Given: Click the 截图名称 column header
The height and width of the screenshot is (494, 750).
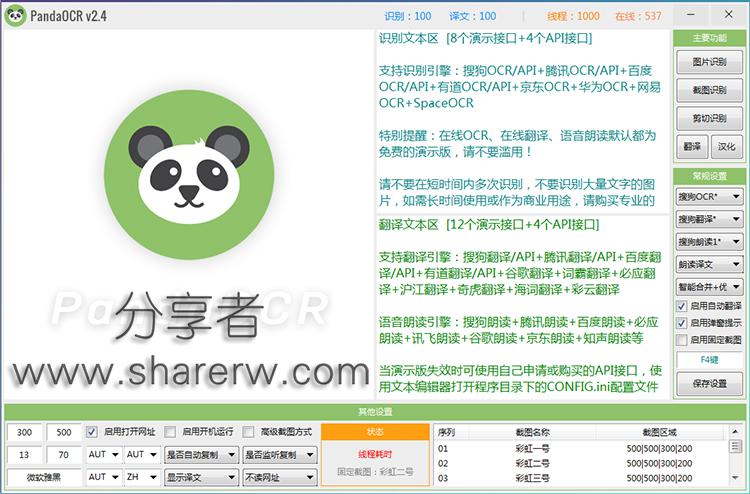Looking at the screenshot, I should 532,432.
